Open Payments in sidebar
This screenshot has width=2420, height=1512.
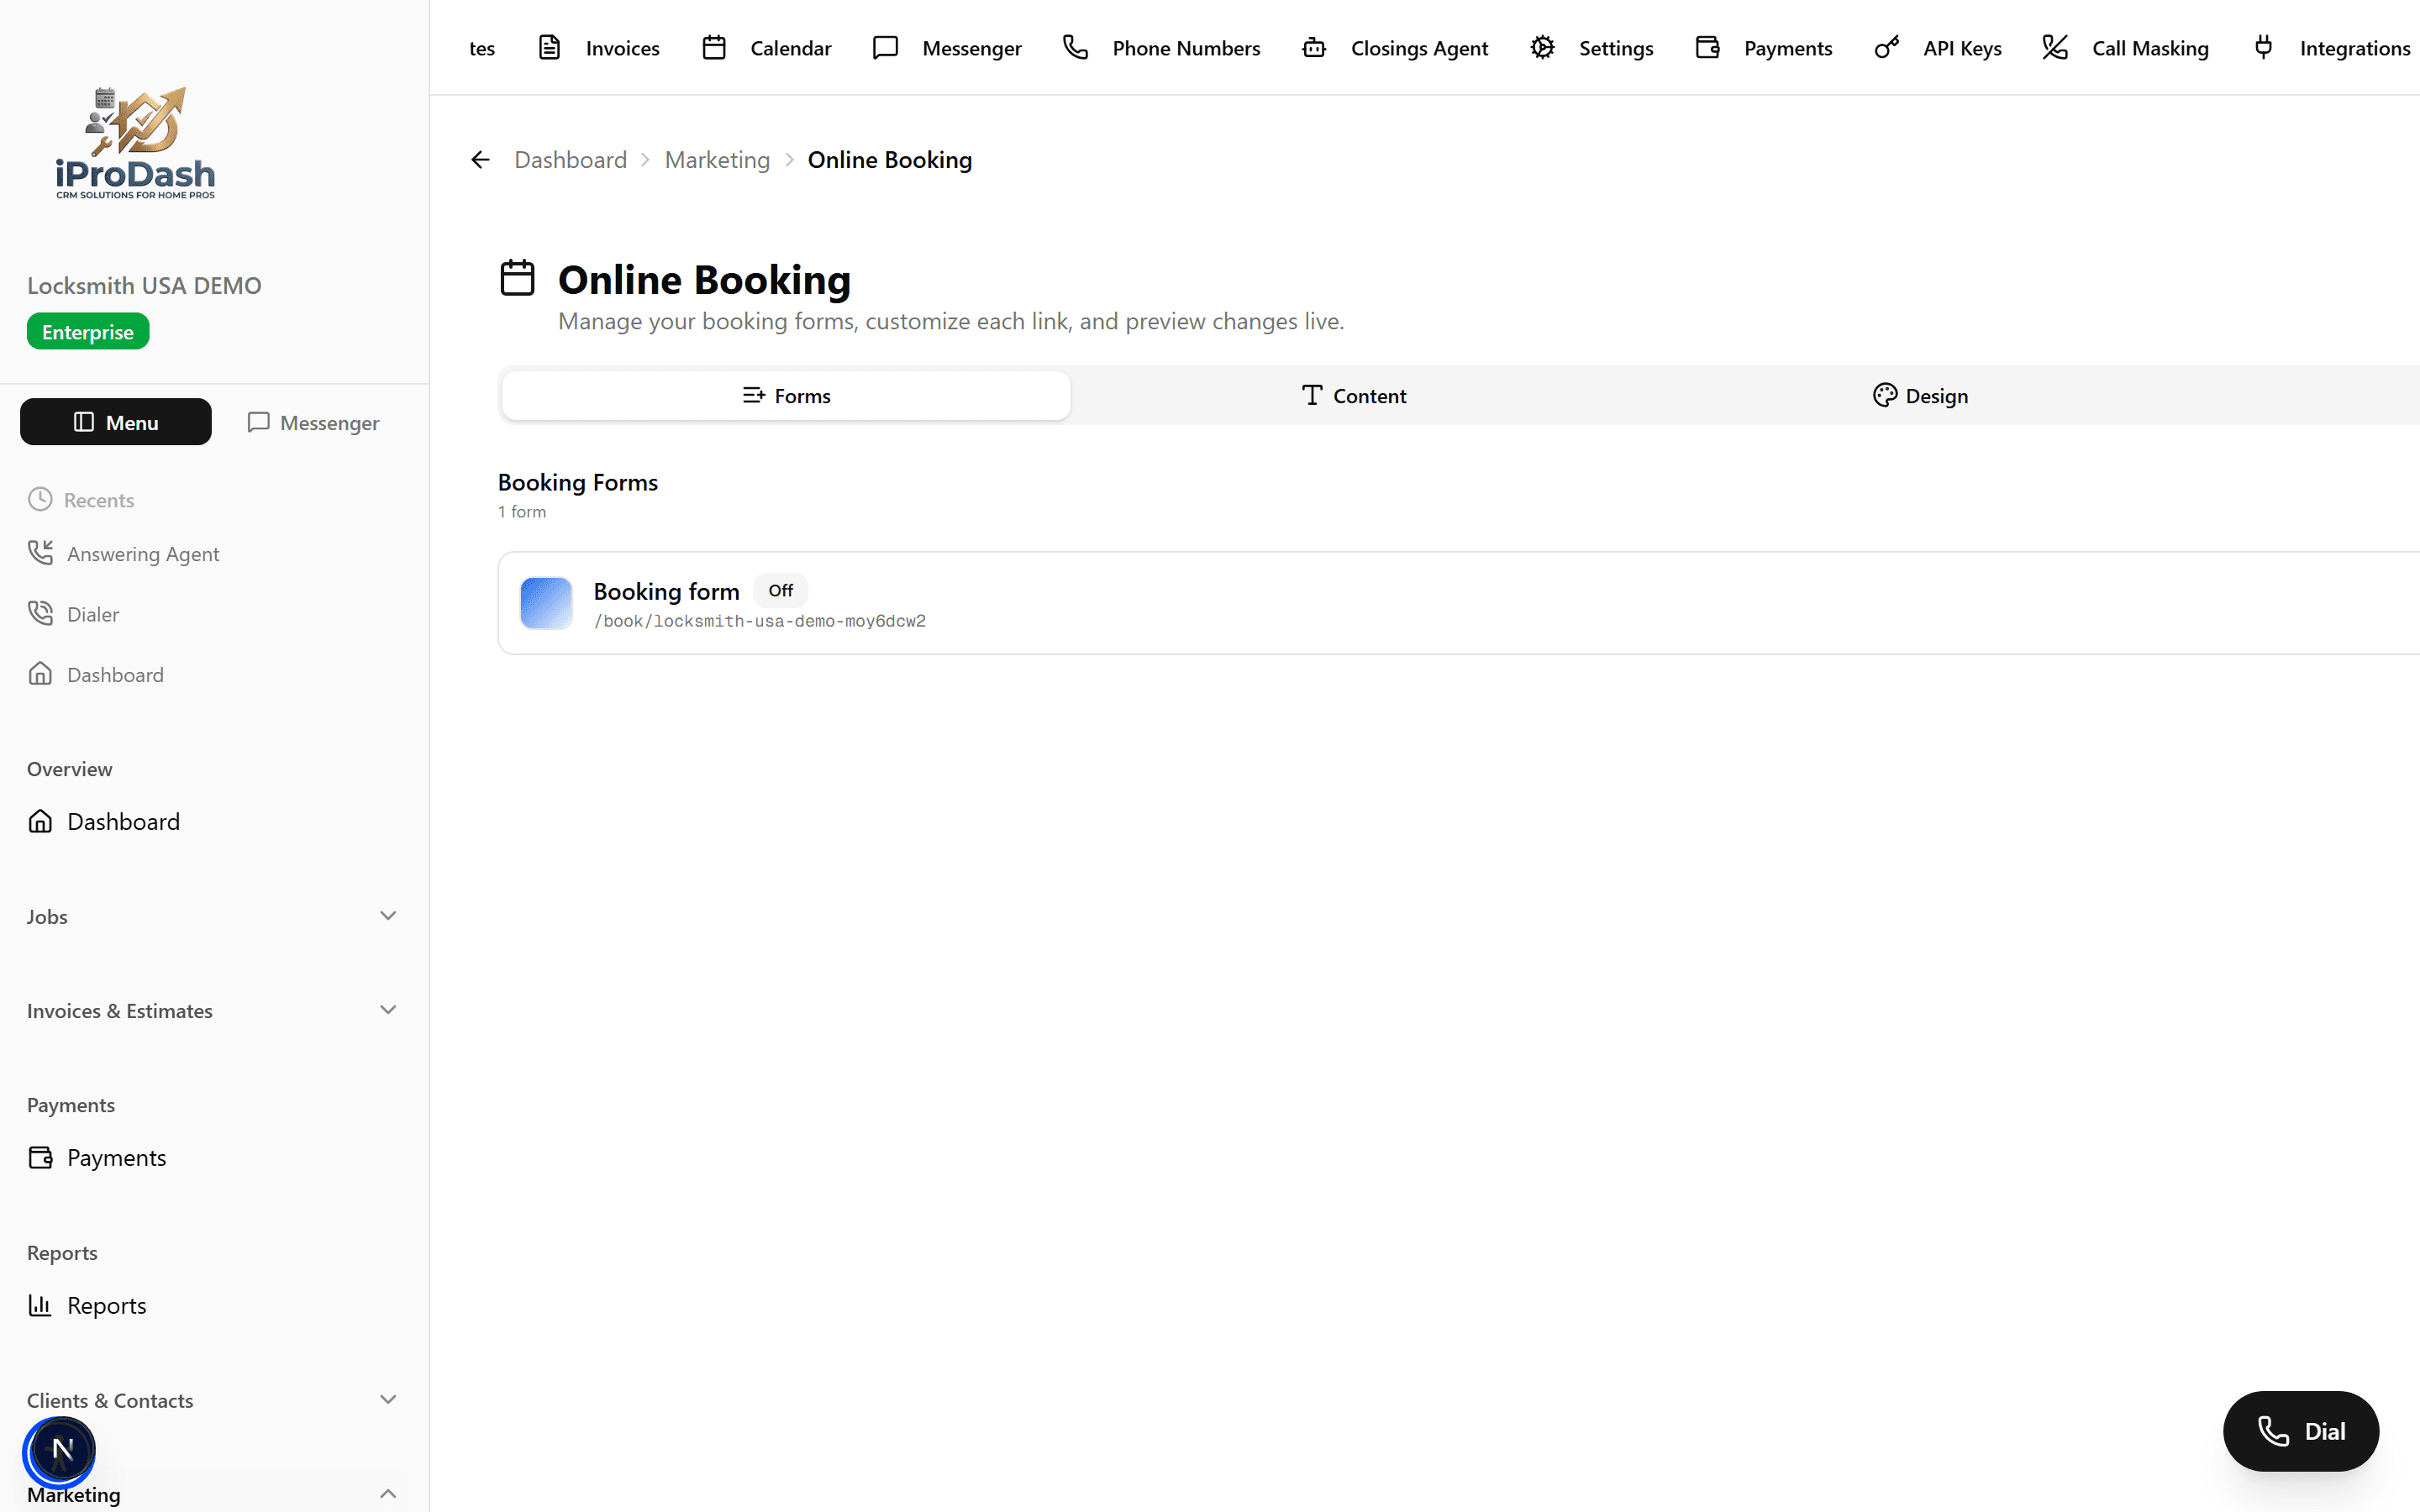point(97,1157)
